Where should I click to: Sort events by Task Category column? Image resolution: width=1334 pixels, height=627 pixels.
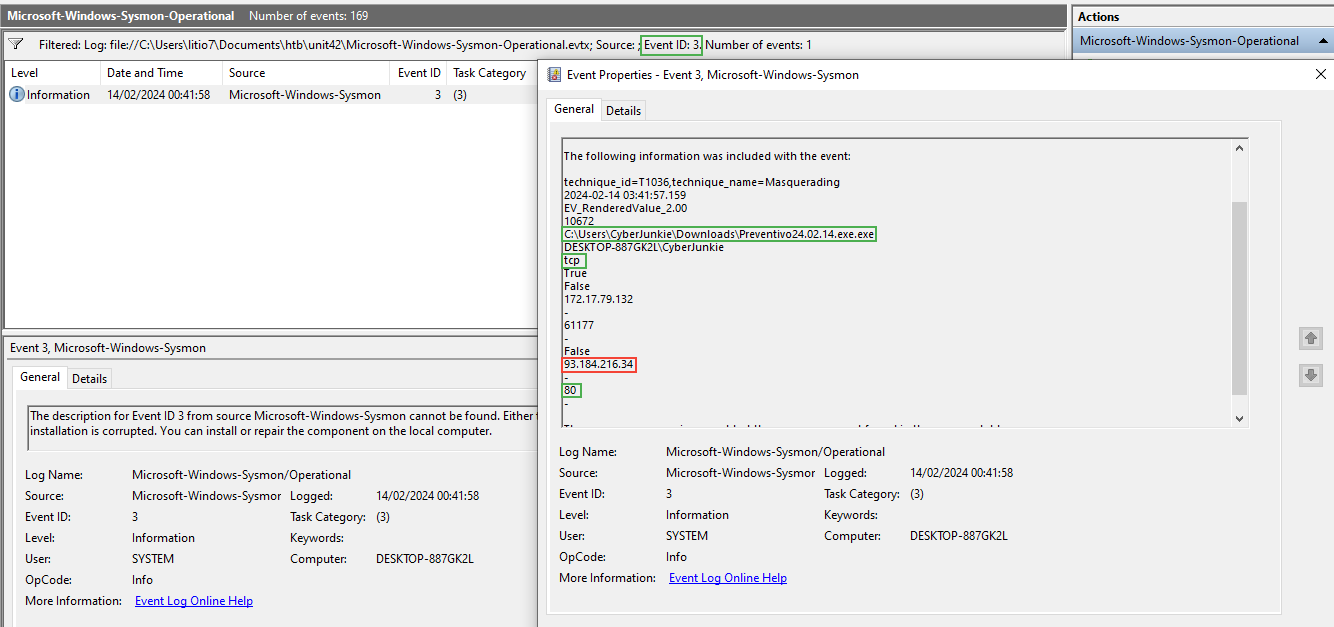pyautogui.click(x=491, y=73)
